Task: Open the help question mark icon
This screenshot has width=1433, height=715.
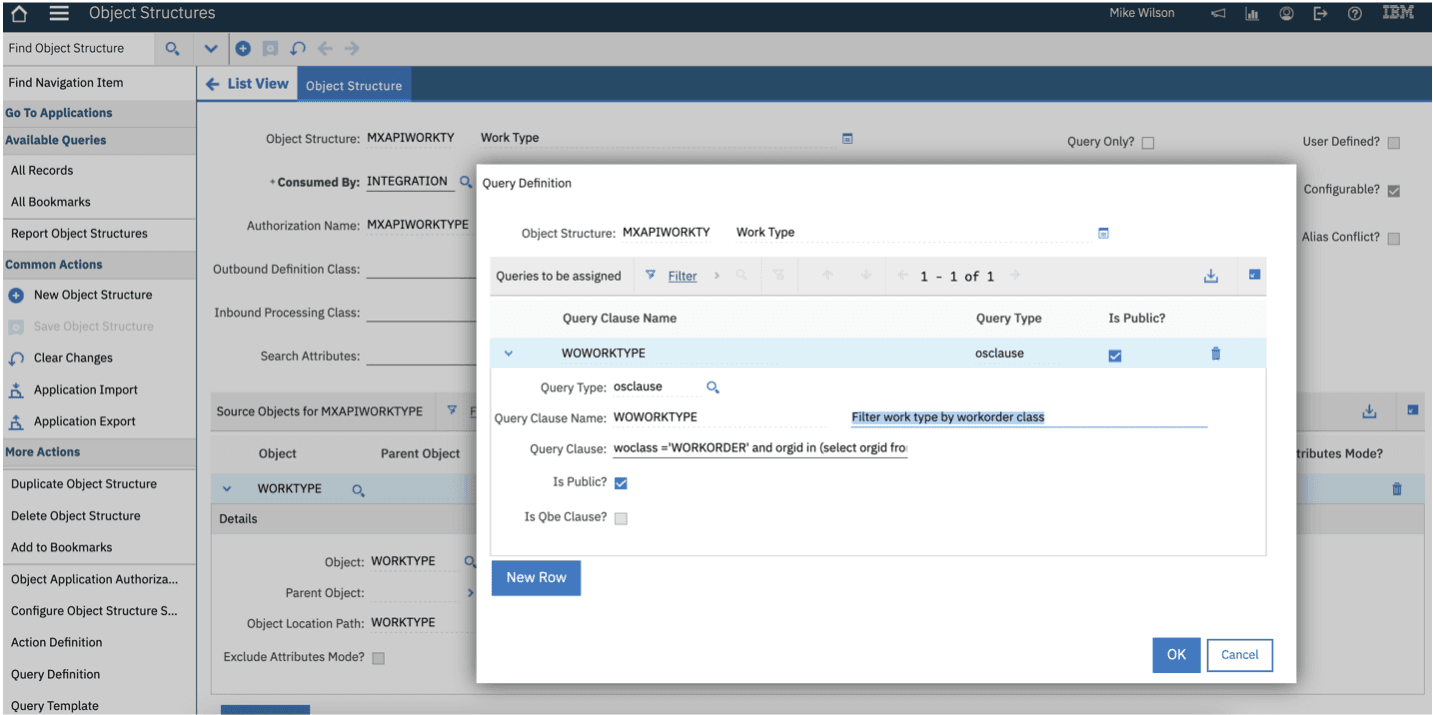Action: pos(1354,14)
